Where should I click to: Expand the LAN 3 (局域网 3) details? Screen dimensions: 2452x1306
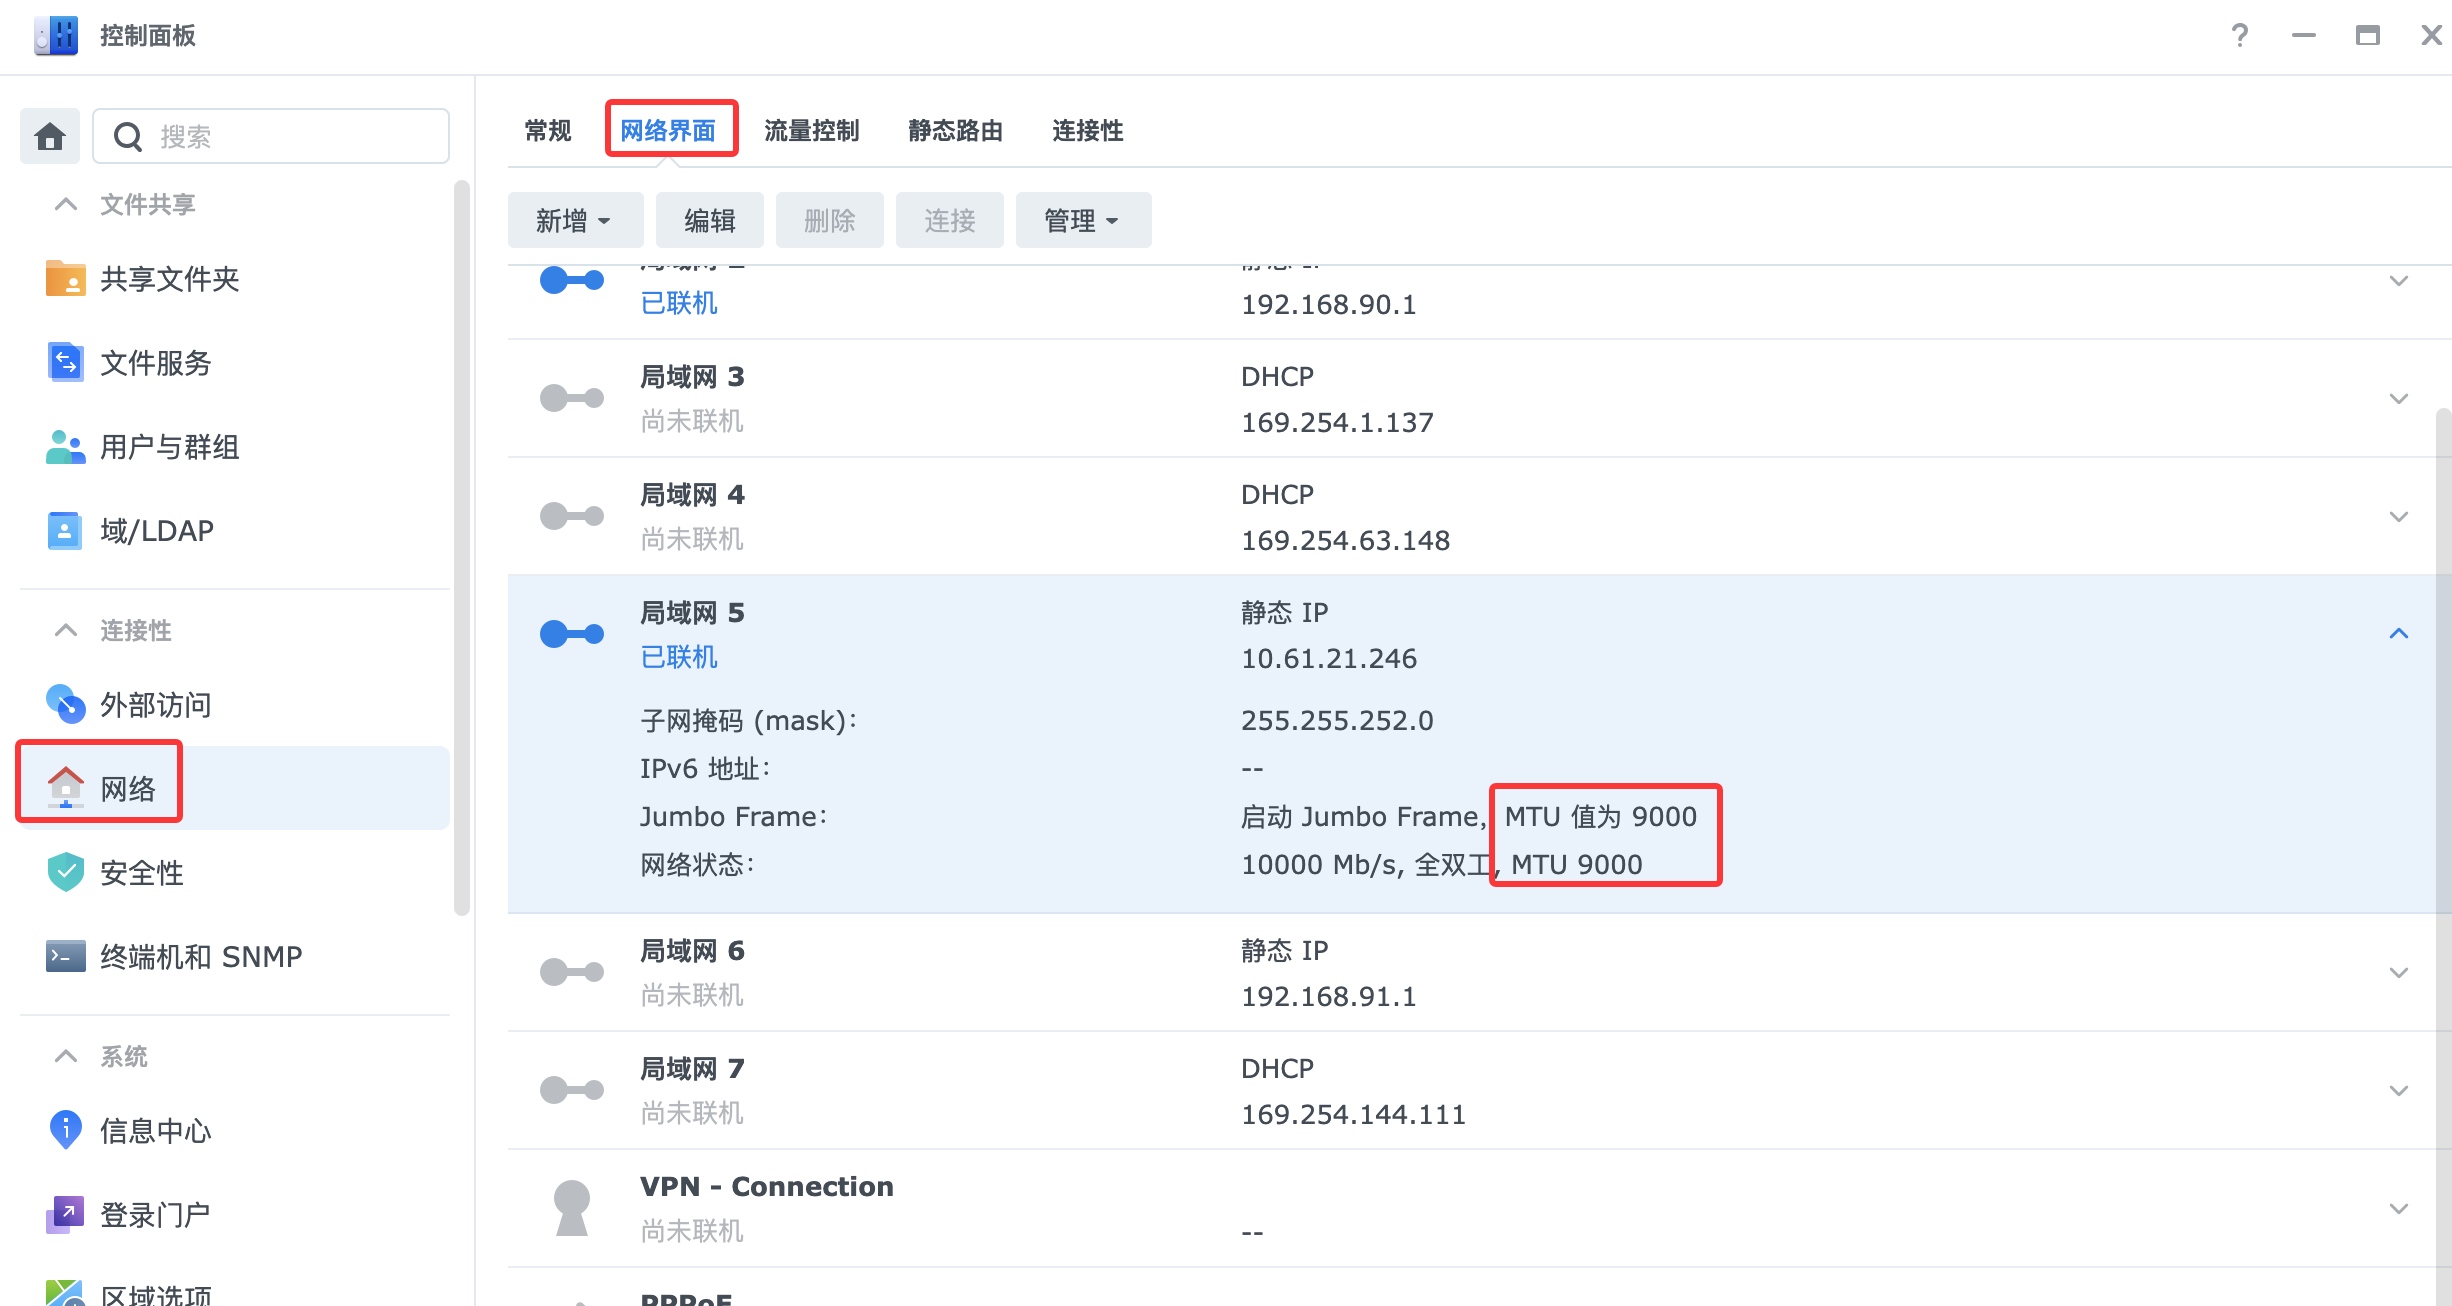click(2398, 399)
